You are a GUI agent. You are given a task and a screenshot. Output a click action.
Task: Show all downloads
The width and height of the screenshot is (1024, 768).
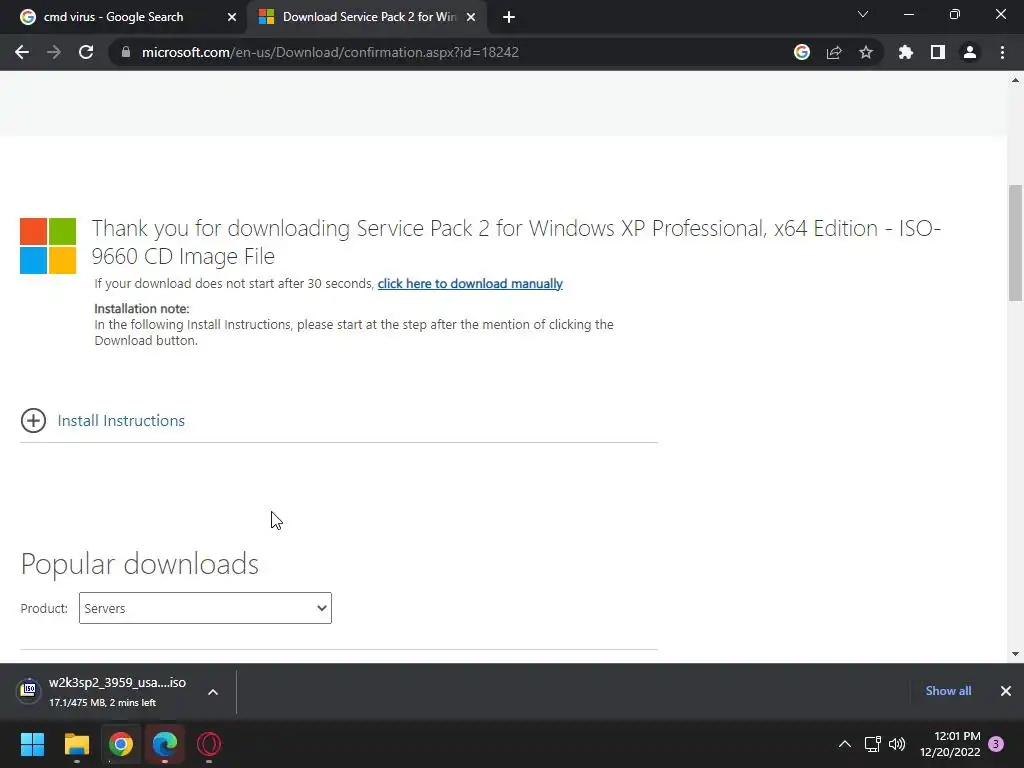coord(948,691)
